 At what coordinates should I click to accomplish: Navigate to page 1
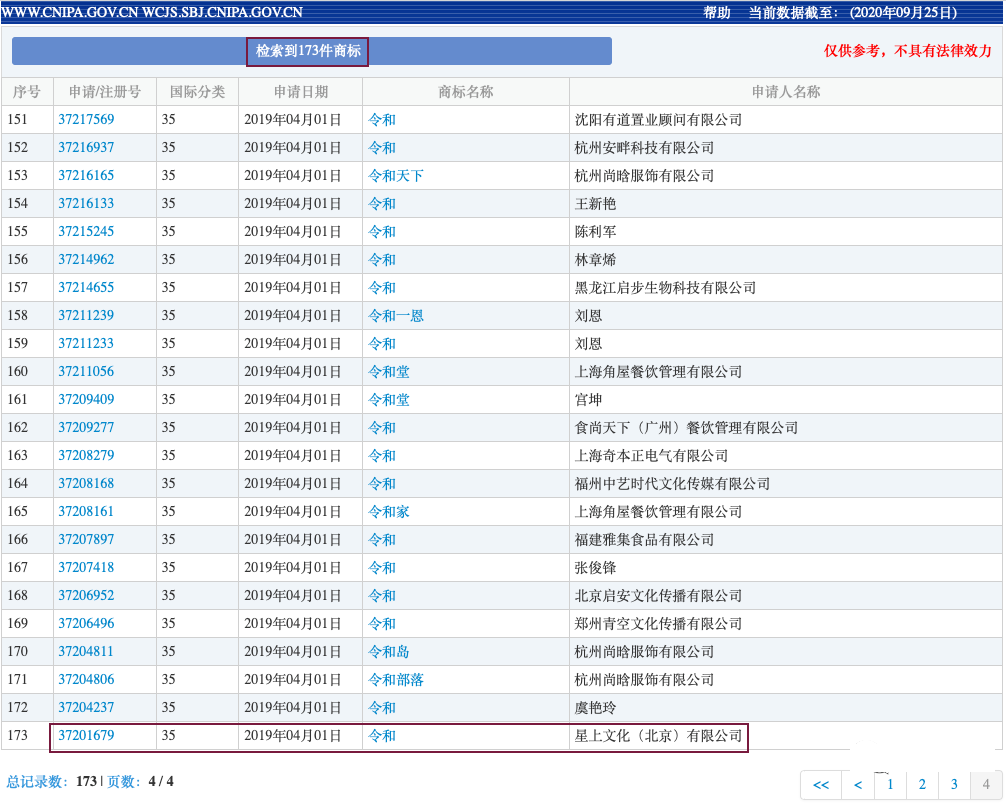click(890, 785)
